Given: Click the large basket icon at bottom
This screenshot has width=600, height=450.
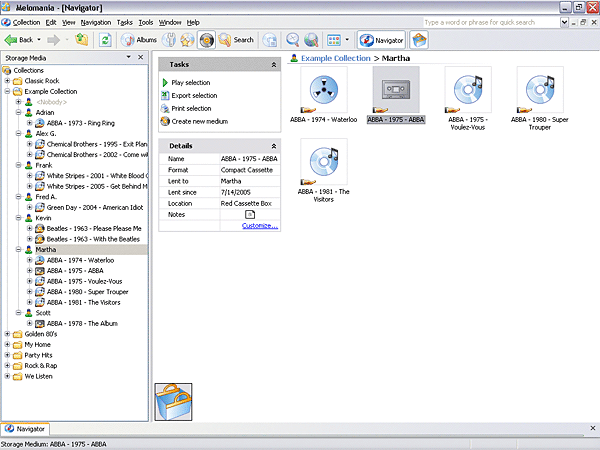Looking at the screenshot, I should pyautogui.click(x=173, y=402).
